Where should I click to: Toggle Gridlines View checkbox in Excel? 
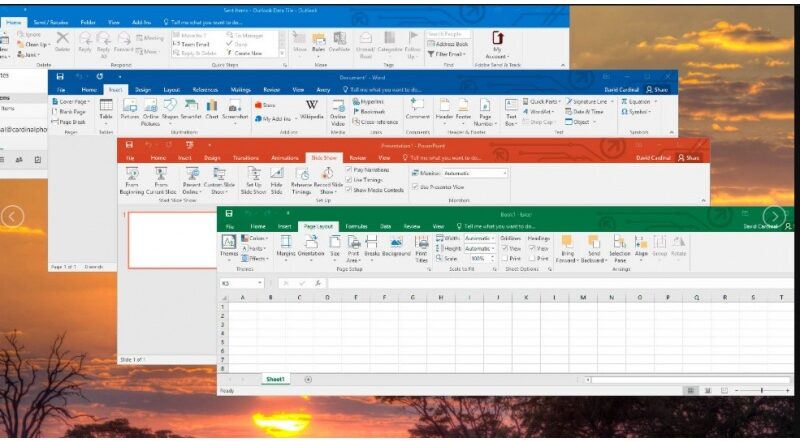point(504,248)
